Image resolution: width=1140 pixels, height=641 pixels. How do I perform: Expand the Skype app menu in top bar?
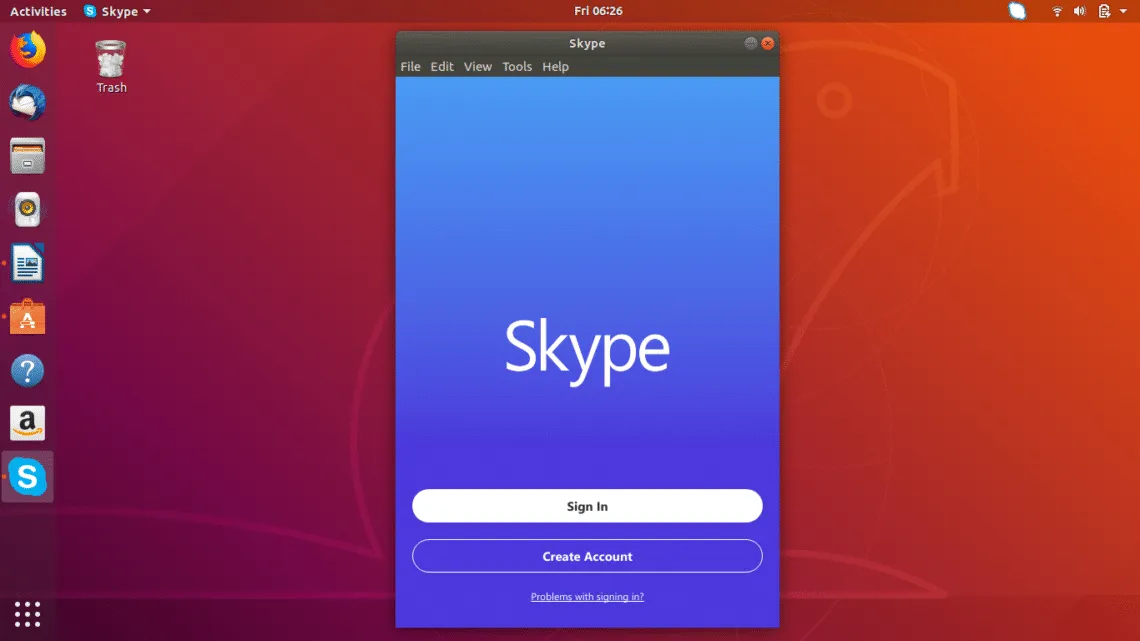point(118,12)
